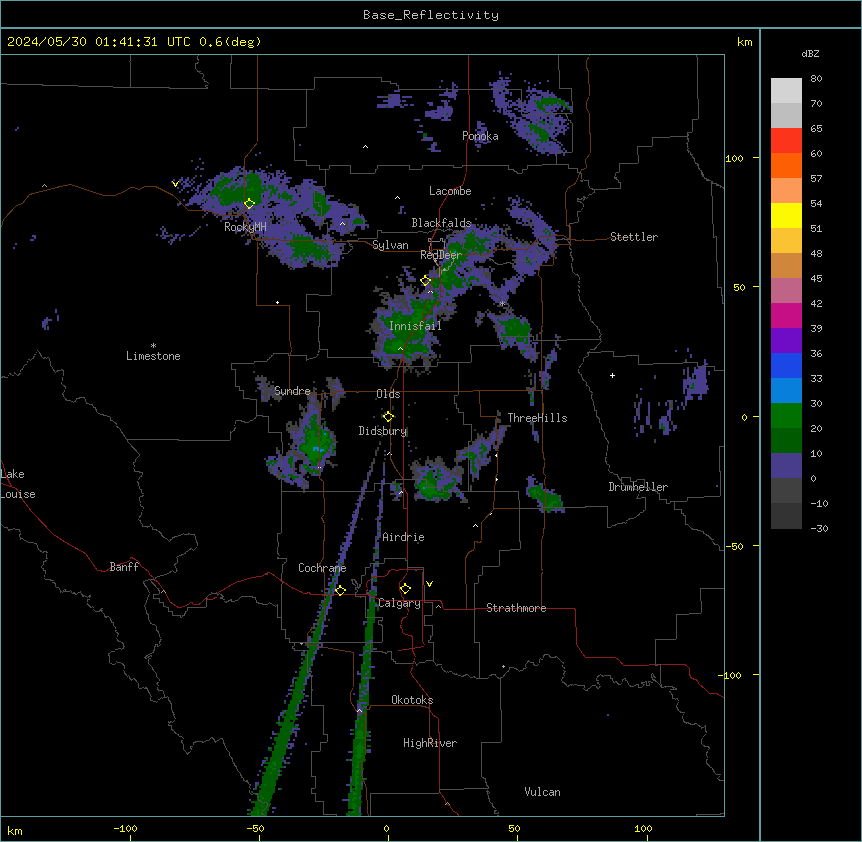Viewport: 862px width, 842px height.
Task: Click the Stettler label
Action: point(634,237)
